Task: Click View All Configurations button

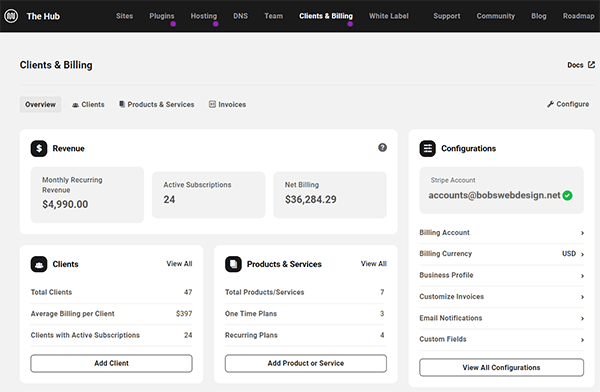Action: tap(501, 368)
